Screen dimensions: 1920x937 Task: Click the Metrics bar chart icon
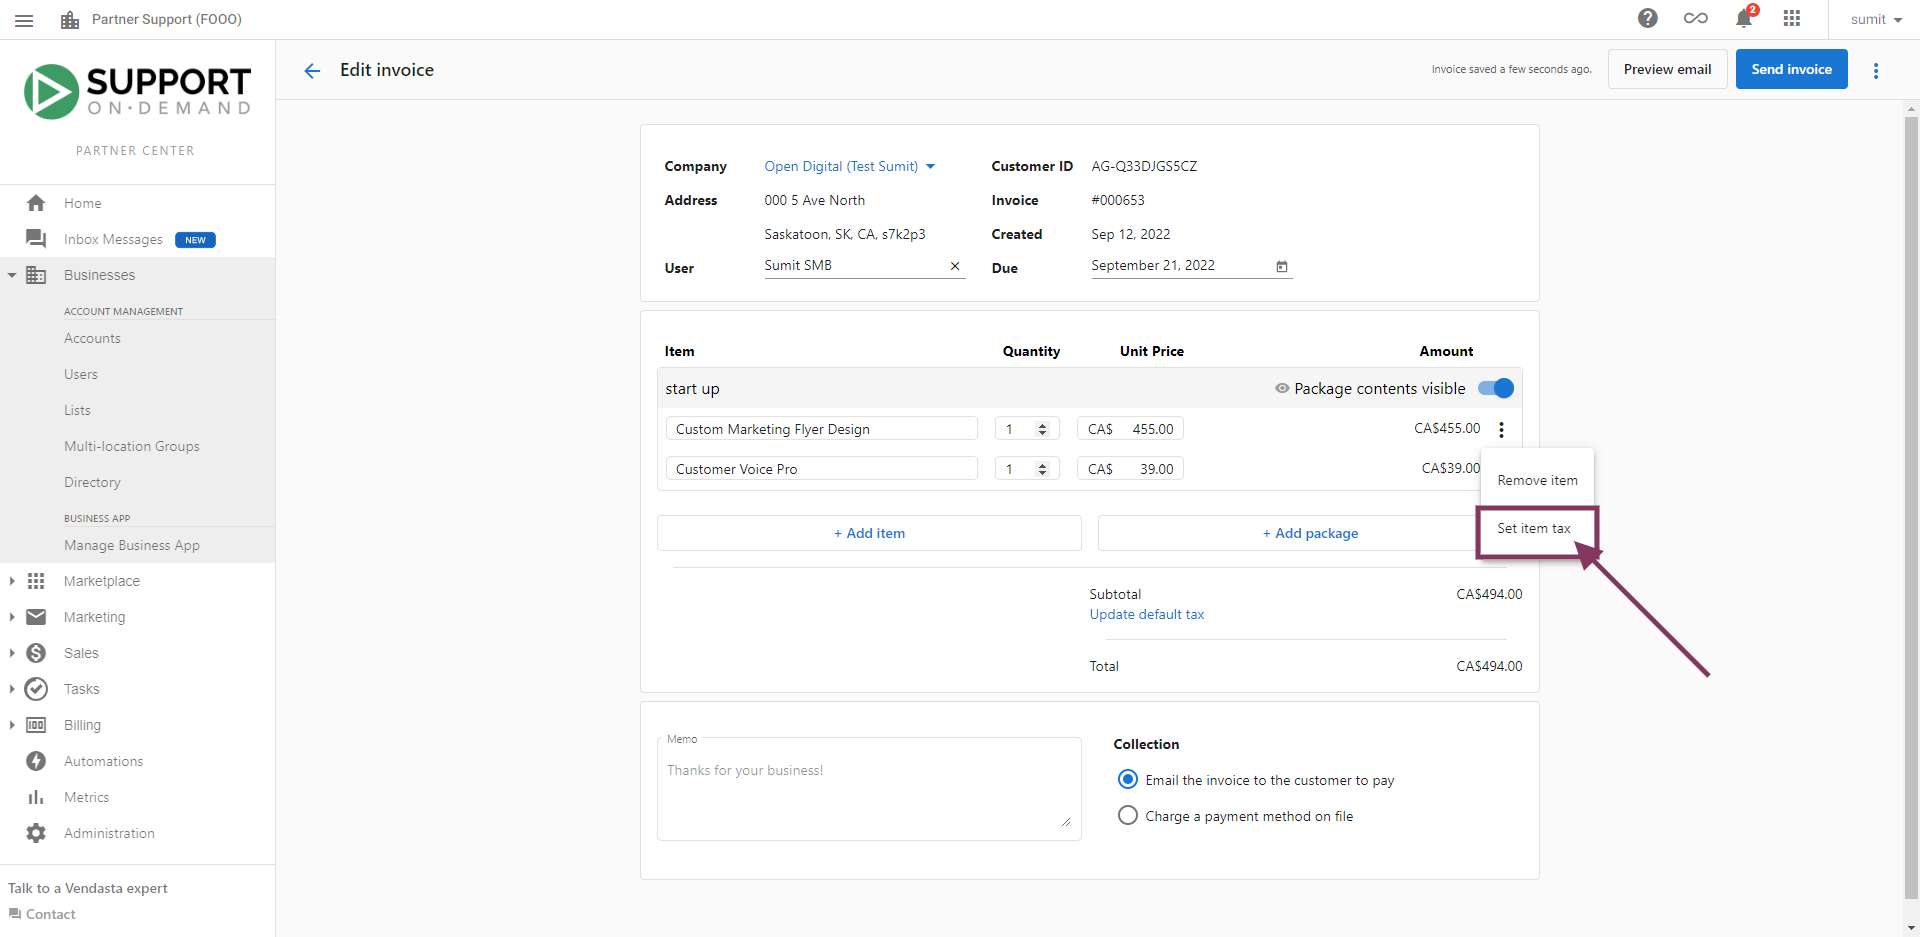click(x=36, y=797)
